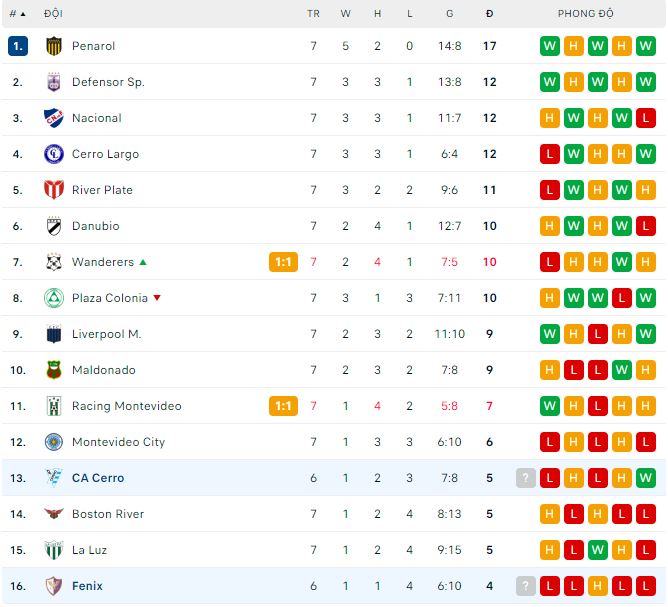Click the Racing Montevideo 1:1 live score
The image size is (668, 607).
(x=283, y=406)
